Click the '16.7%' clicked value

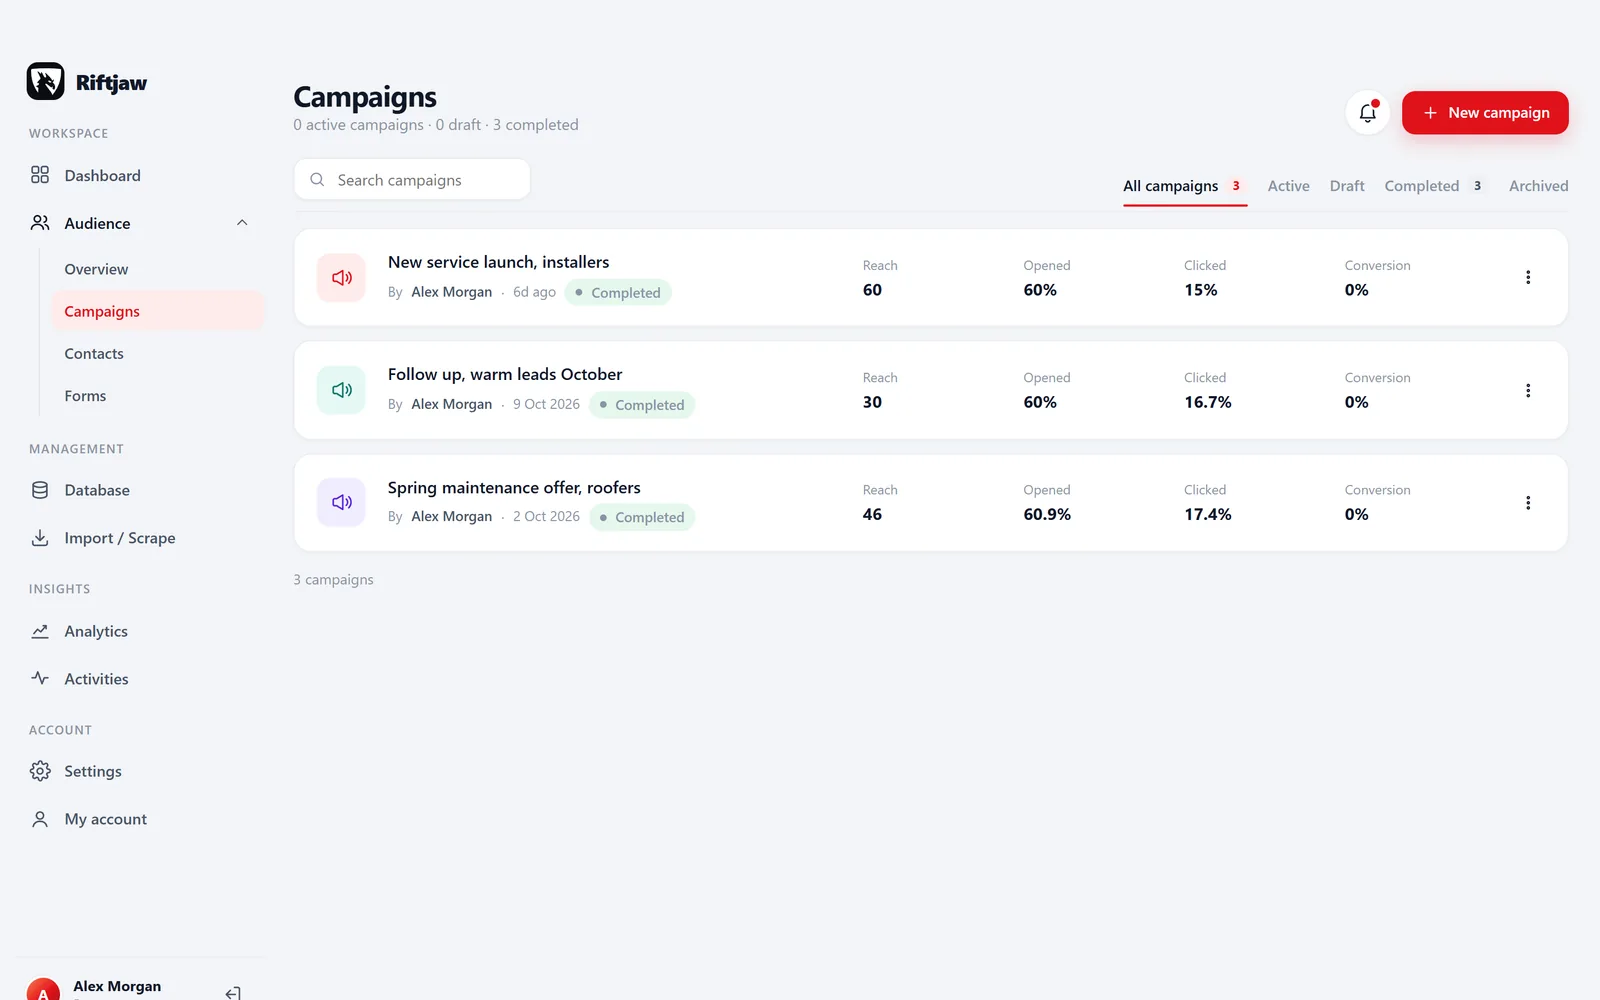[x=1208, y=402]
